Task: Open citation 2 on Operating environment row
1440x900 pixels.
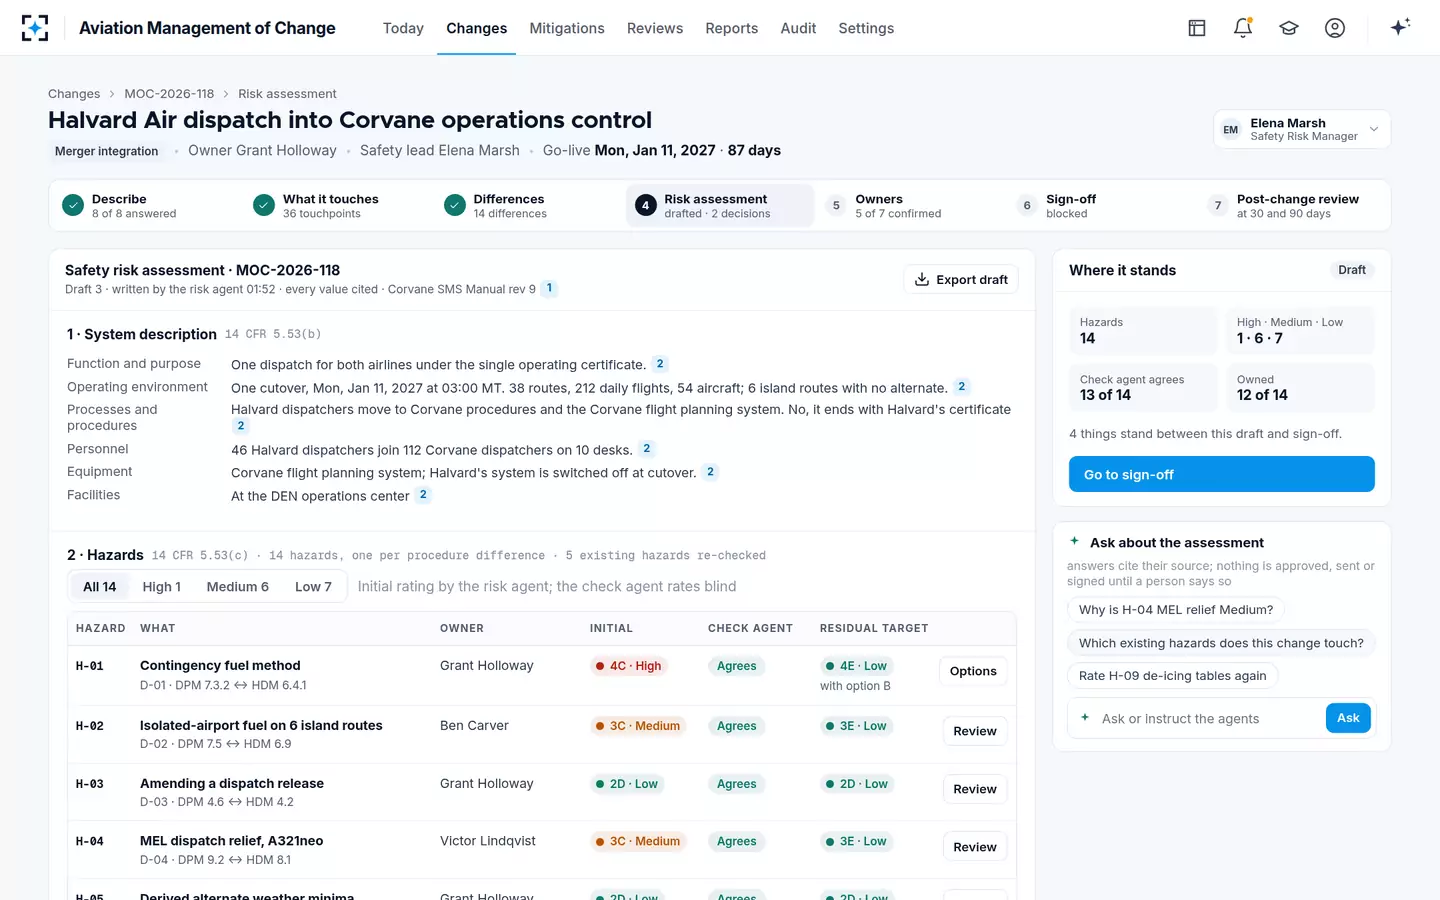Action: click(961, 387)
